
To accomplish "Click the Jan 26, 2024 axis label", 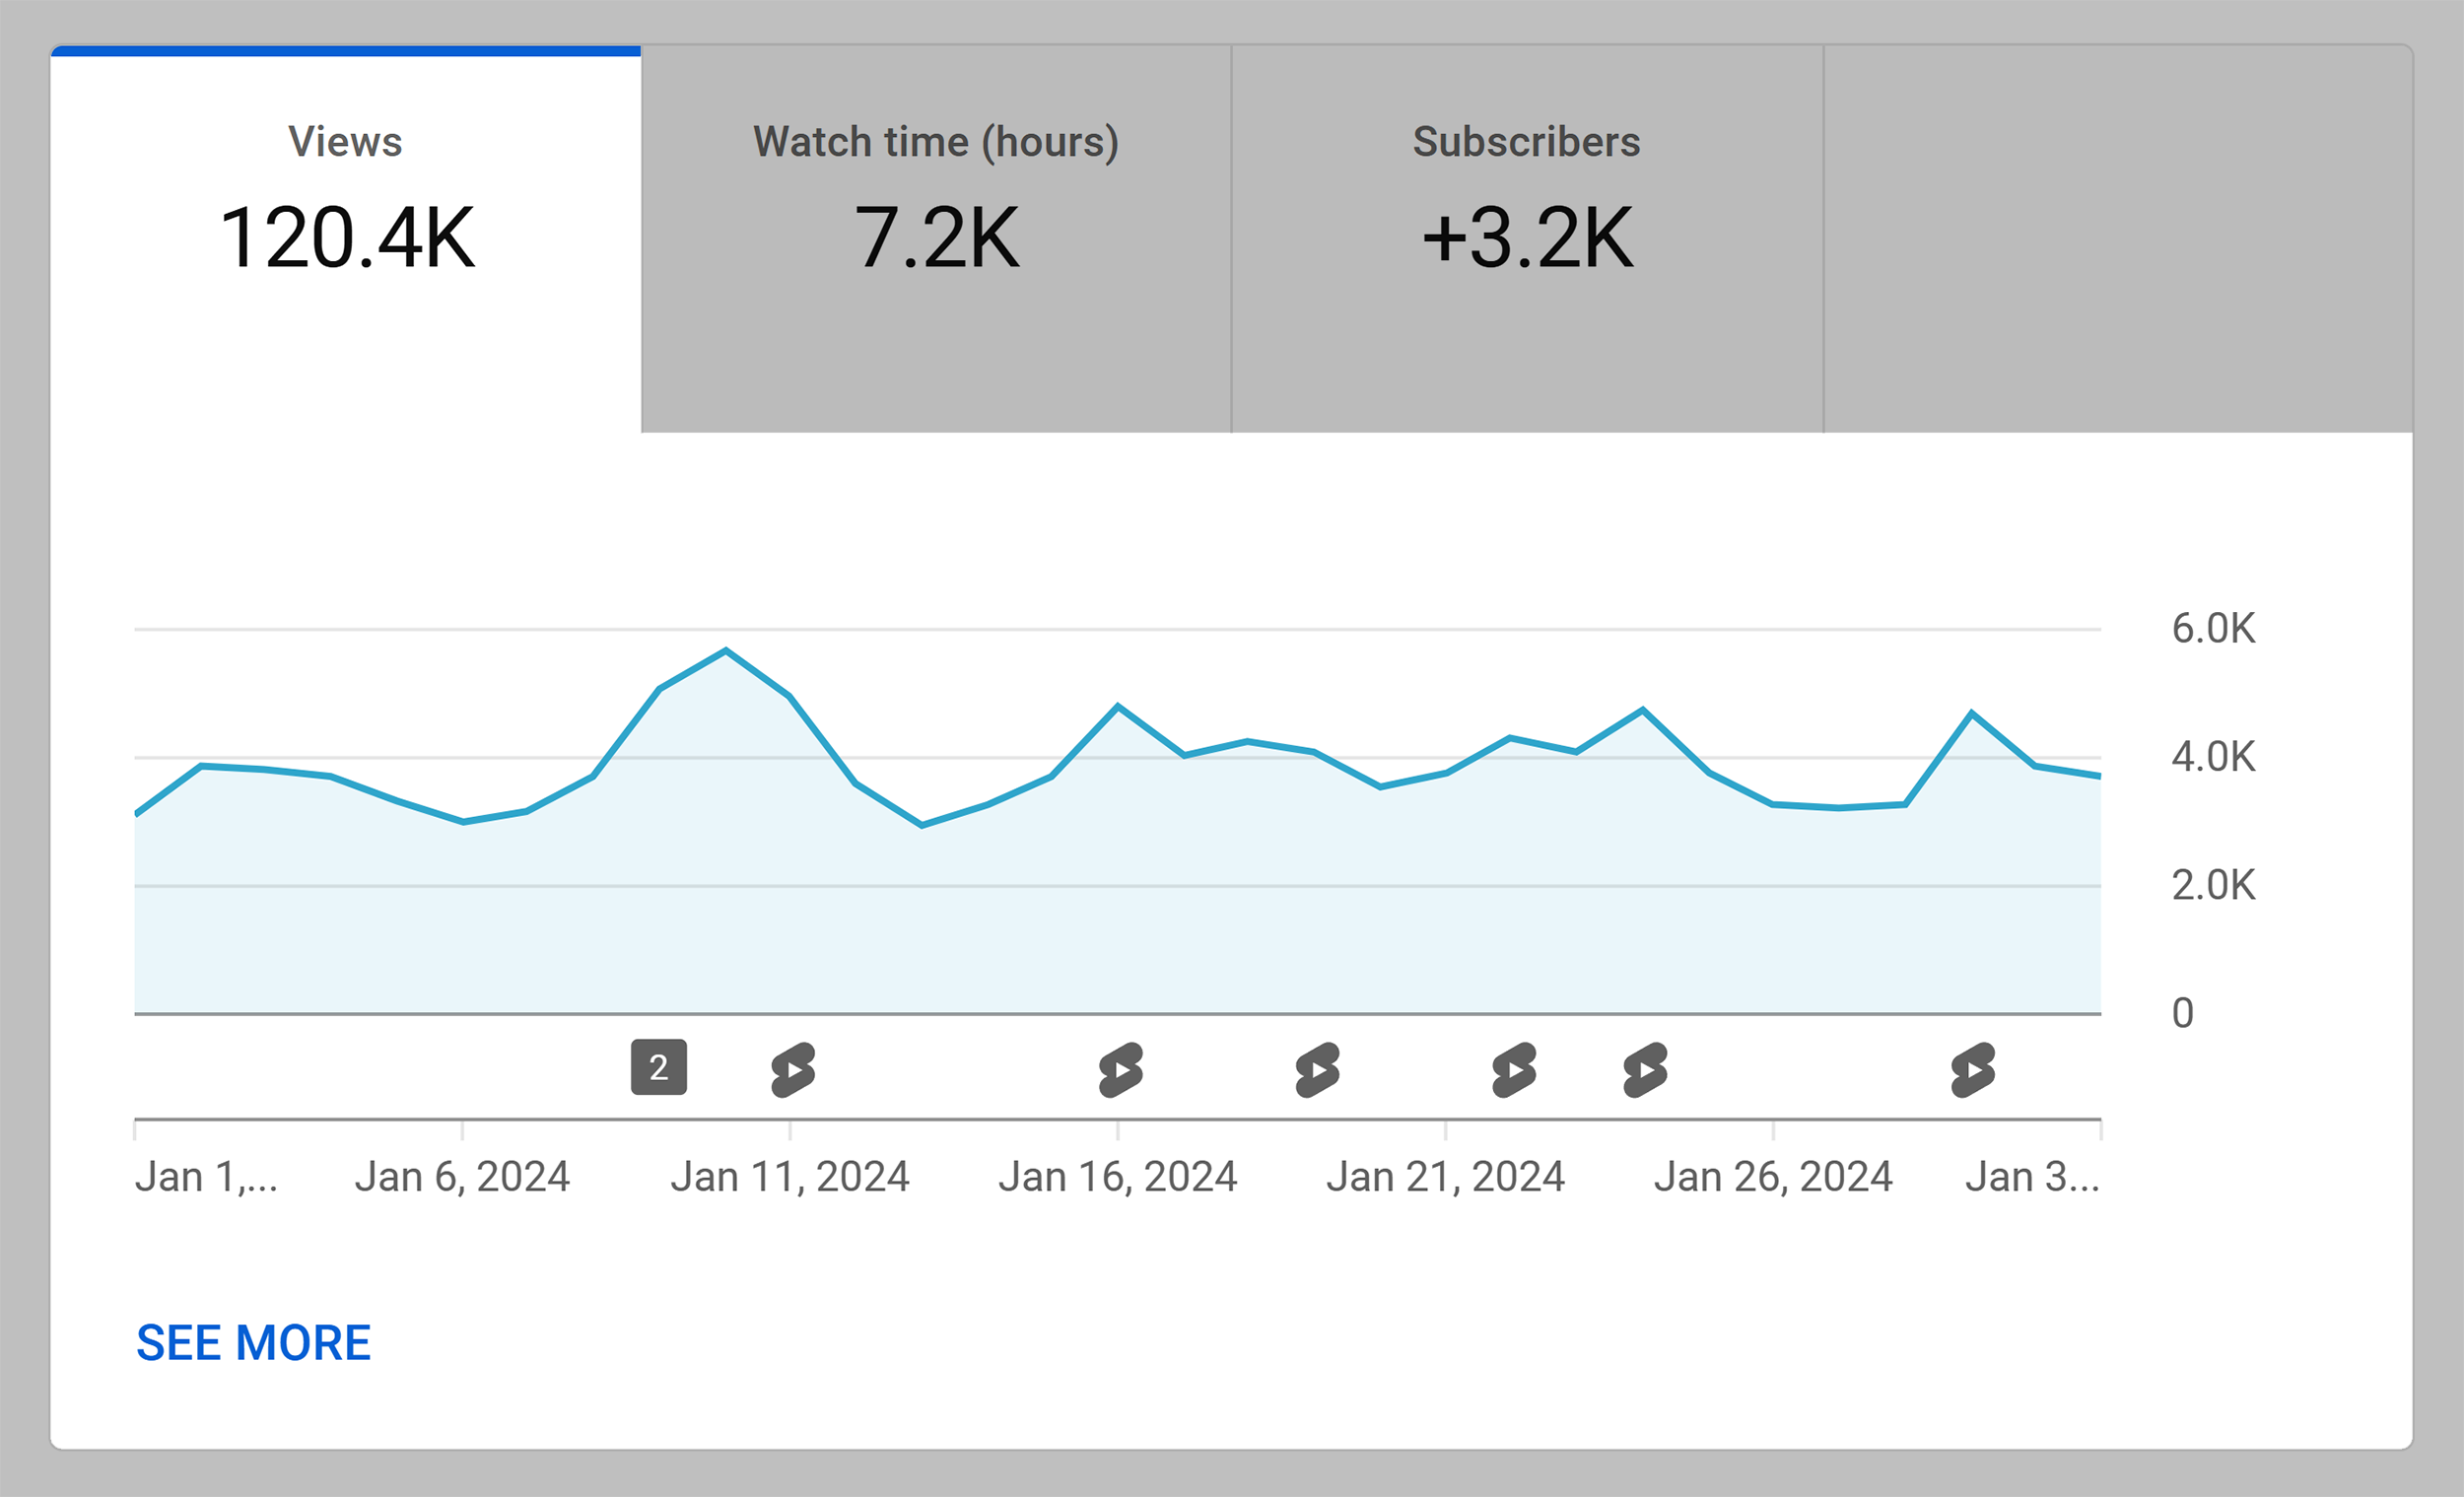I will [x=1773, y=1177].
